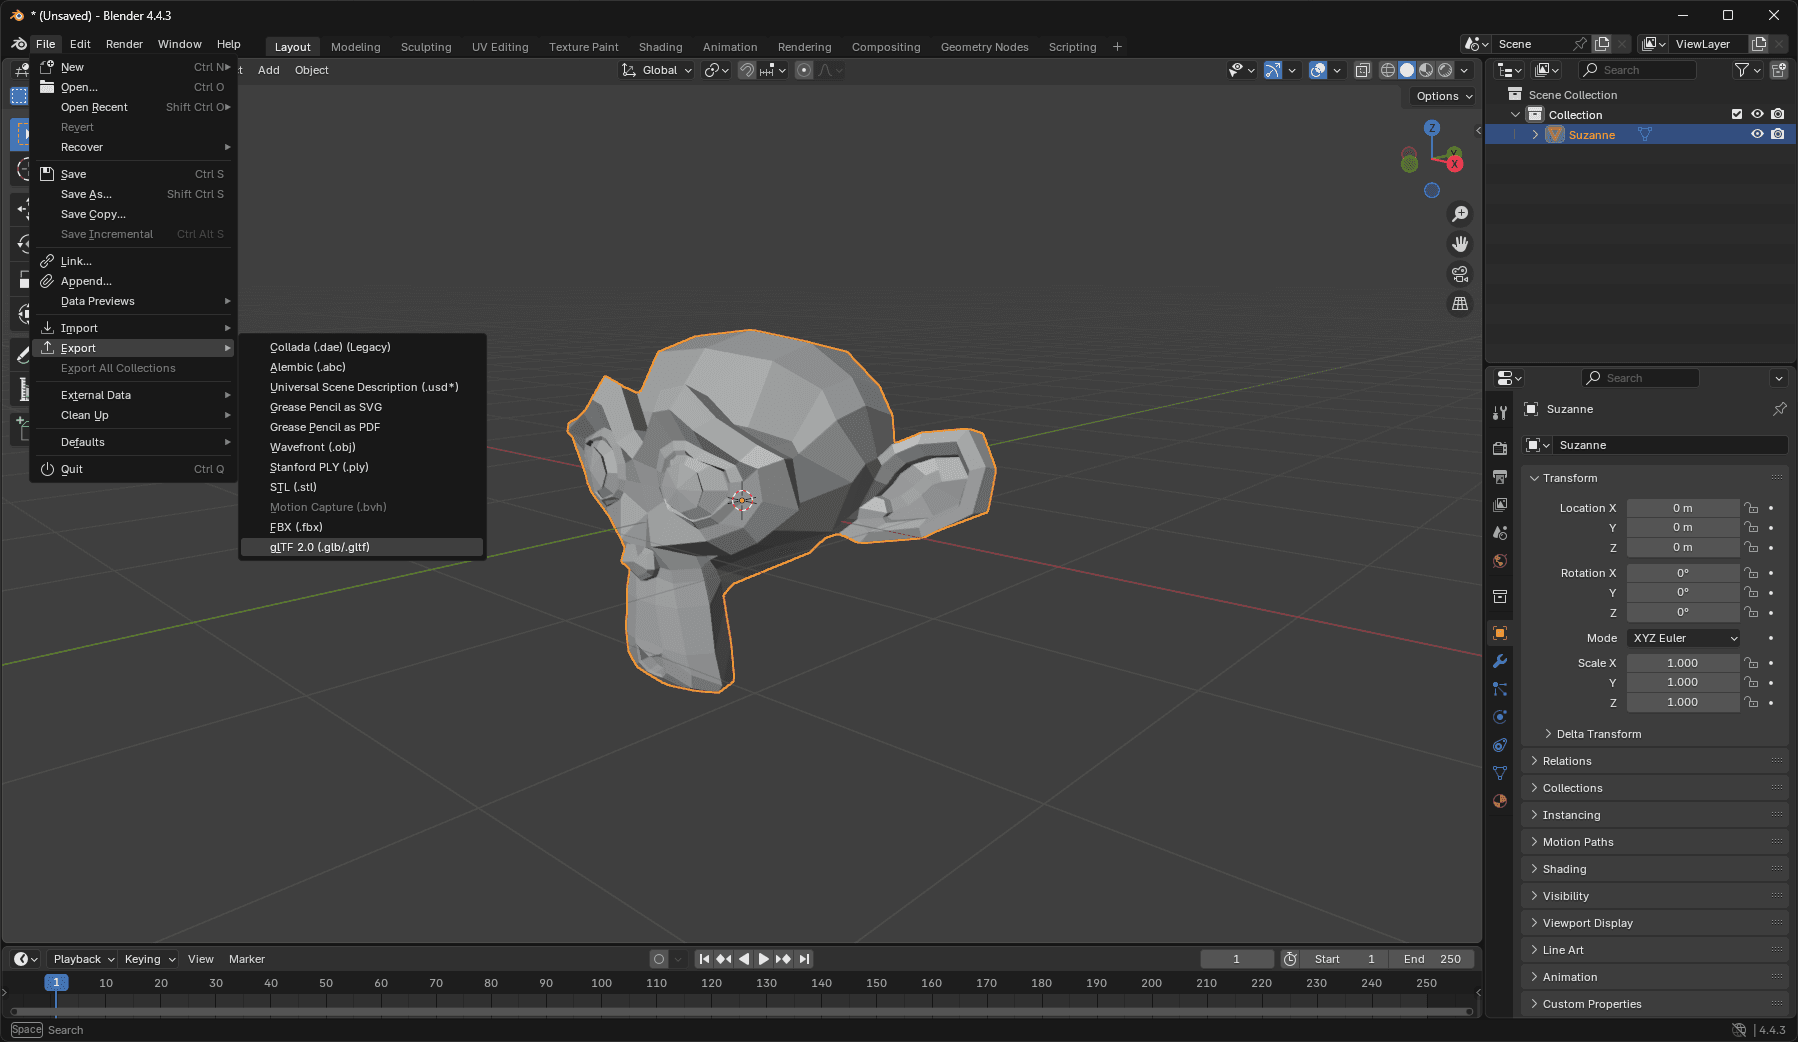The height and width of the screenshot is (1042, 1798).
Task: Open Render menu in top bar
Action: [x=124, y=44]
